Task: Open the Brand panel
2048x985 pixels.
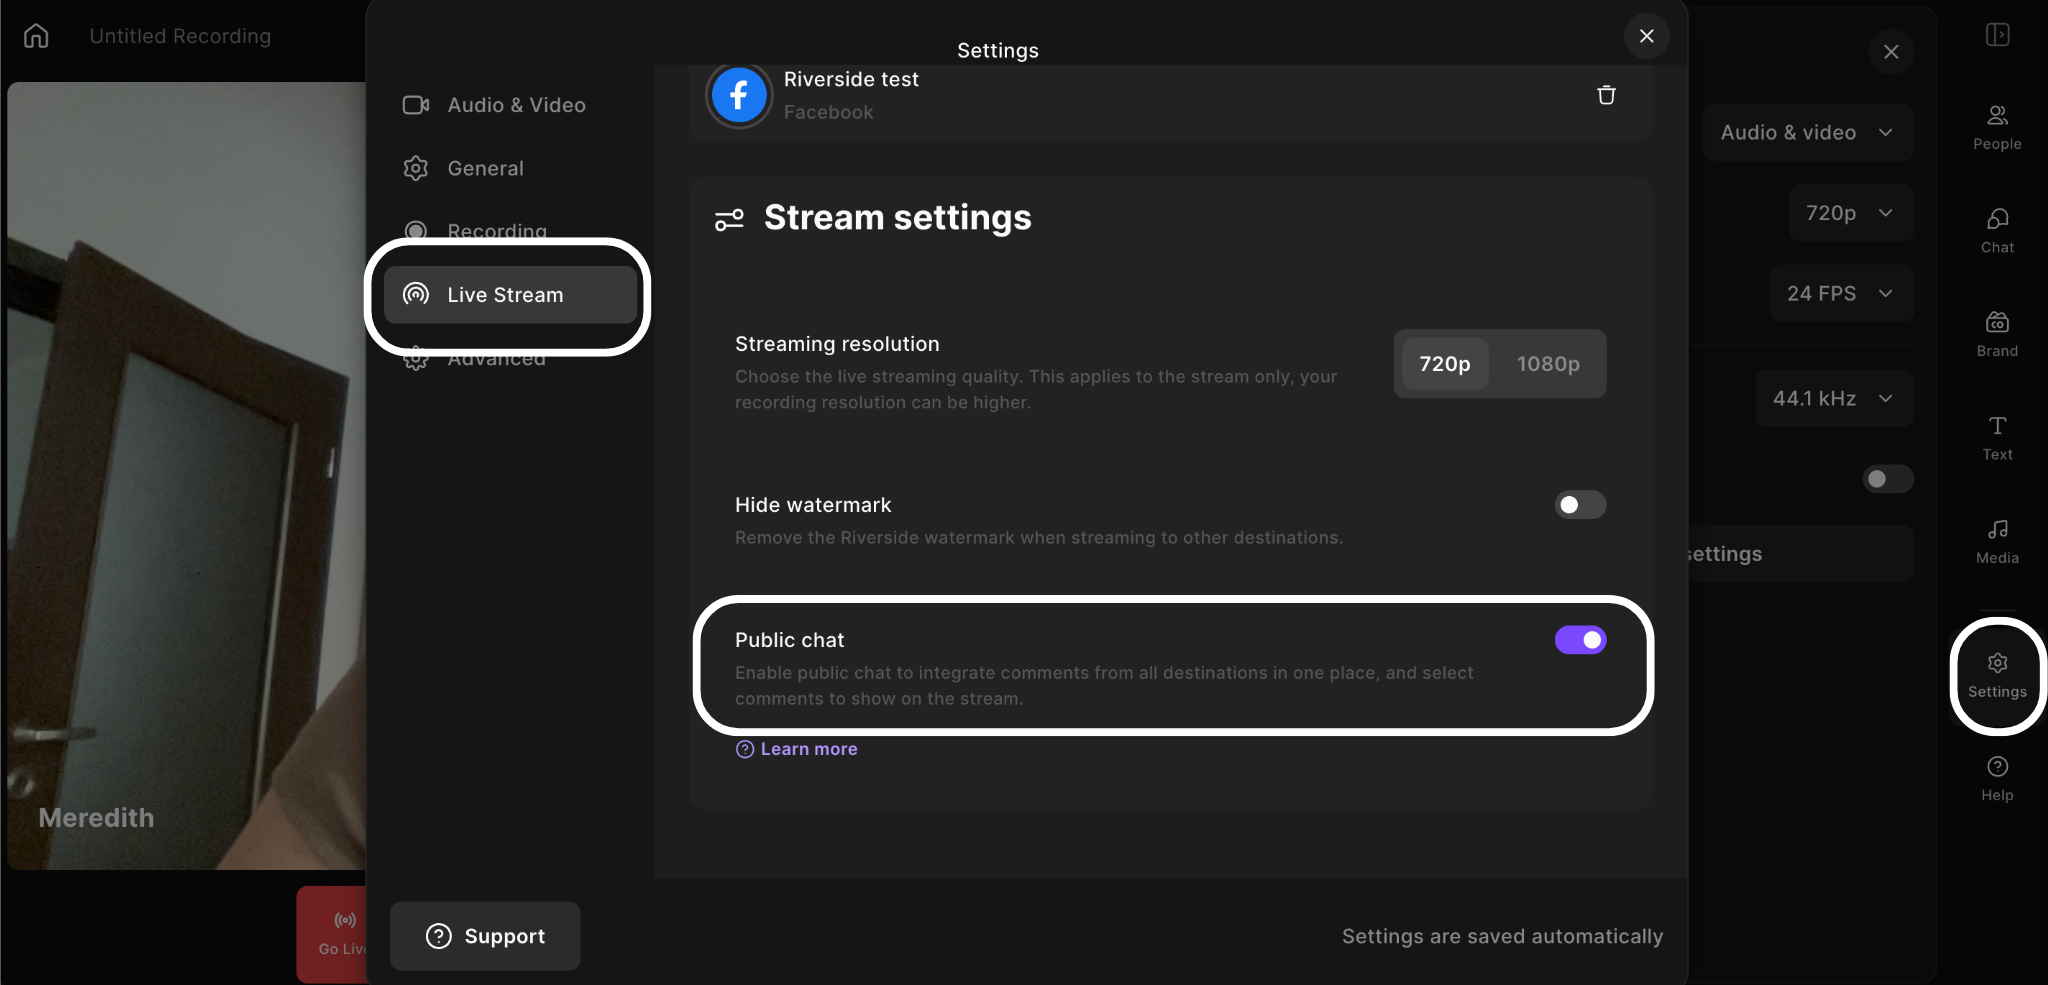Action: (x=1997, y=335)
